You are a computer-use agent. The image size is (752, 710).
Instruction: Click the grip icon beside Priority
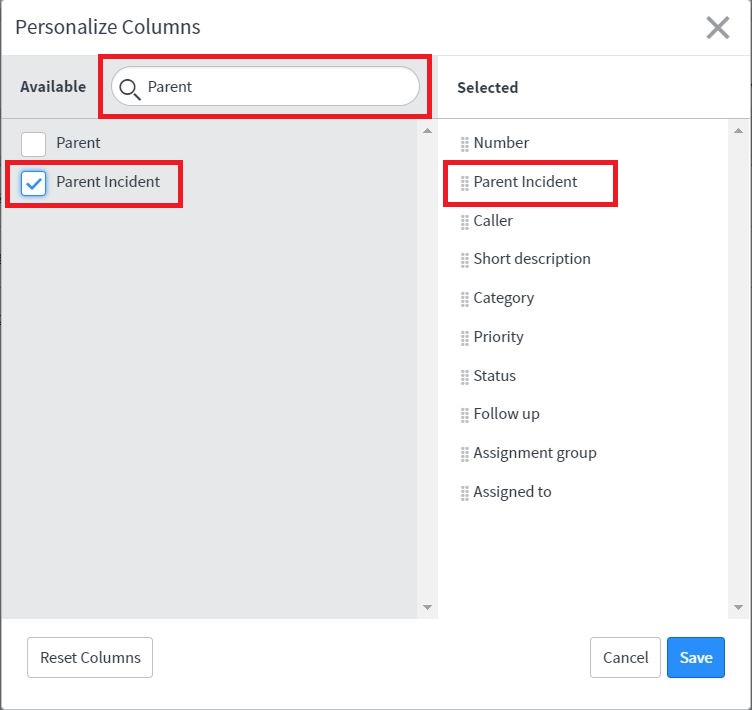coord(465,338)
